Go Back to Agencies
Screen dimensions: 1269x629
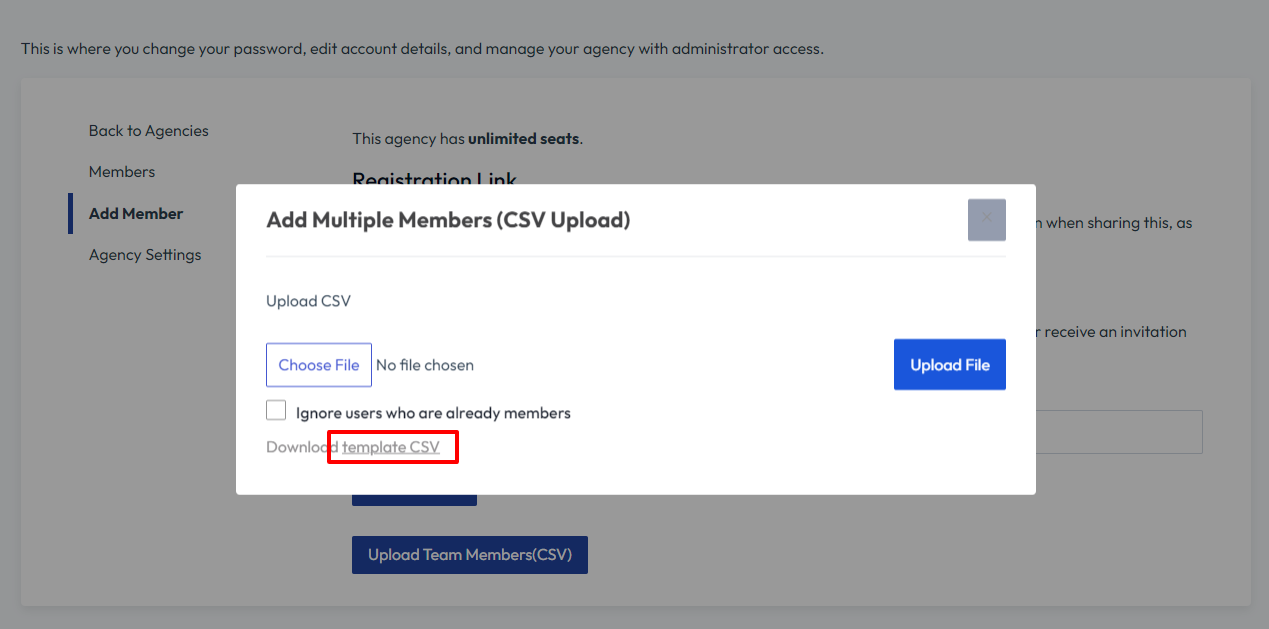tap(148, 130)
